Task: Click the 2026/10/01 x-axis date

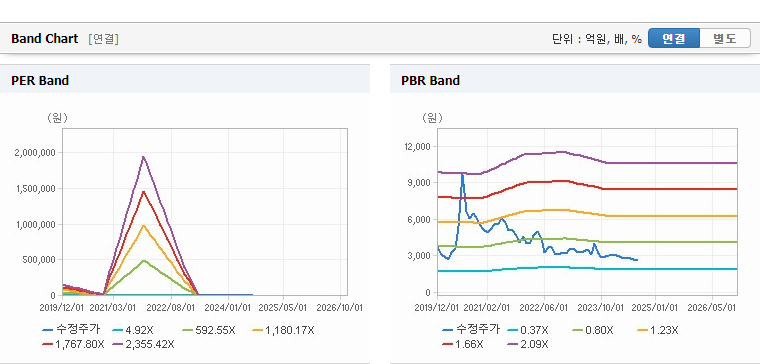Action: (339, 307)
